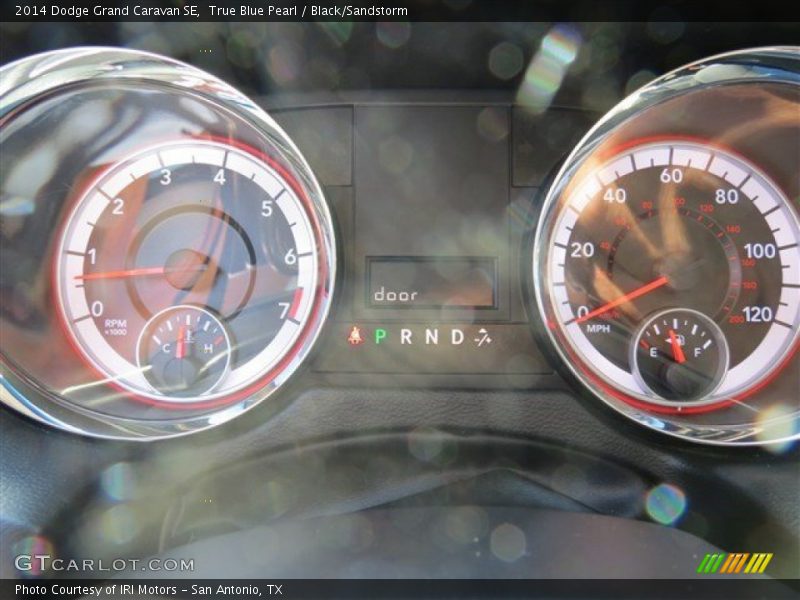Click the red temperature gauge needle
Image resolution: width=800 pixels, height=600 pixels.
point(180,341)
